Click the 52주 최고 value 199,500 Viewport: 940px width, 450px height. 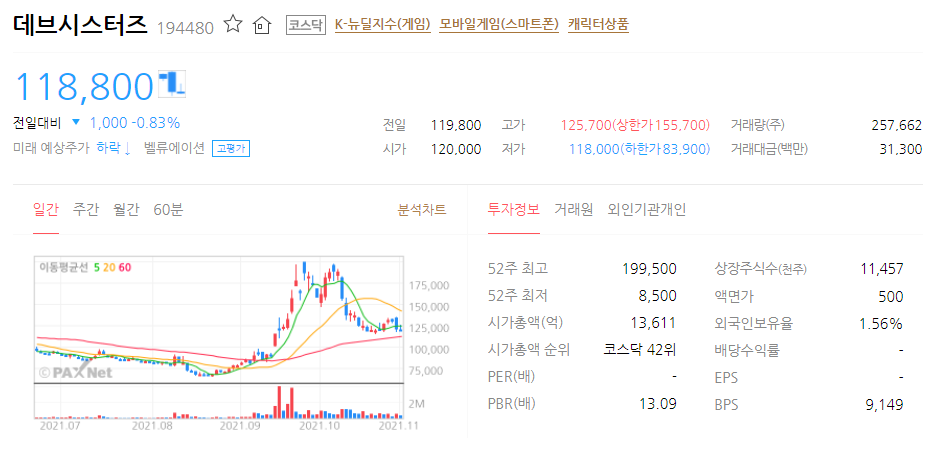coord(650,268)
